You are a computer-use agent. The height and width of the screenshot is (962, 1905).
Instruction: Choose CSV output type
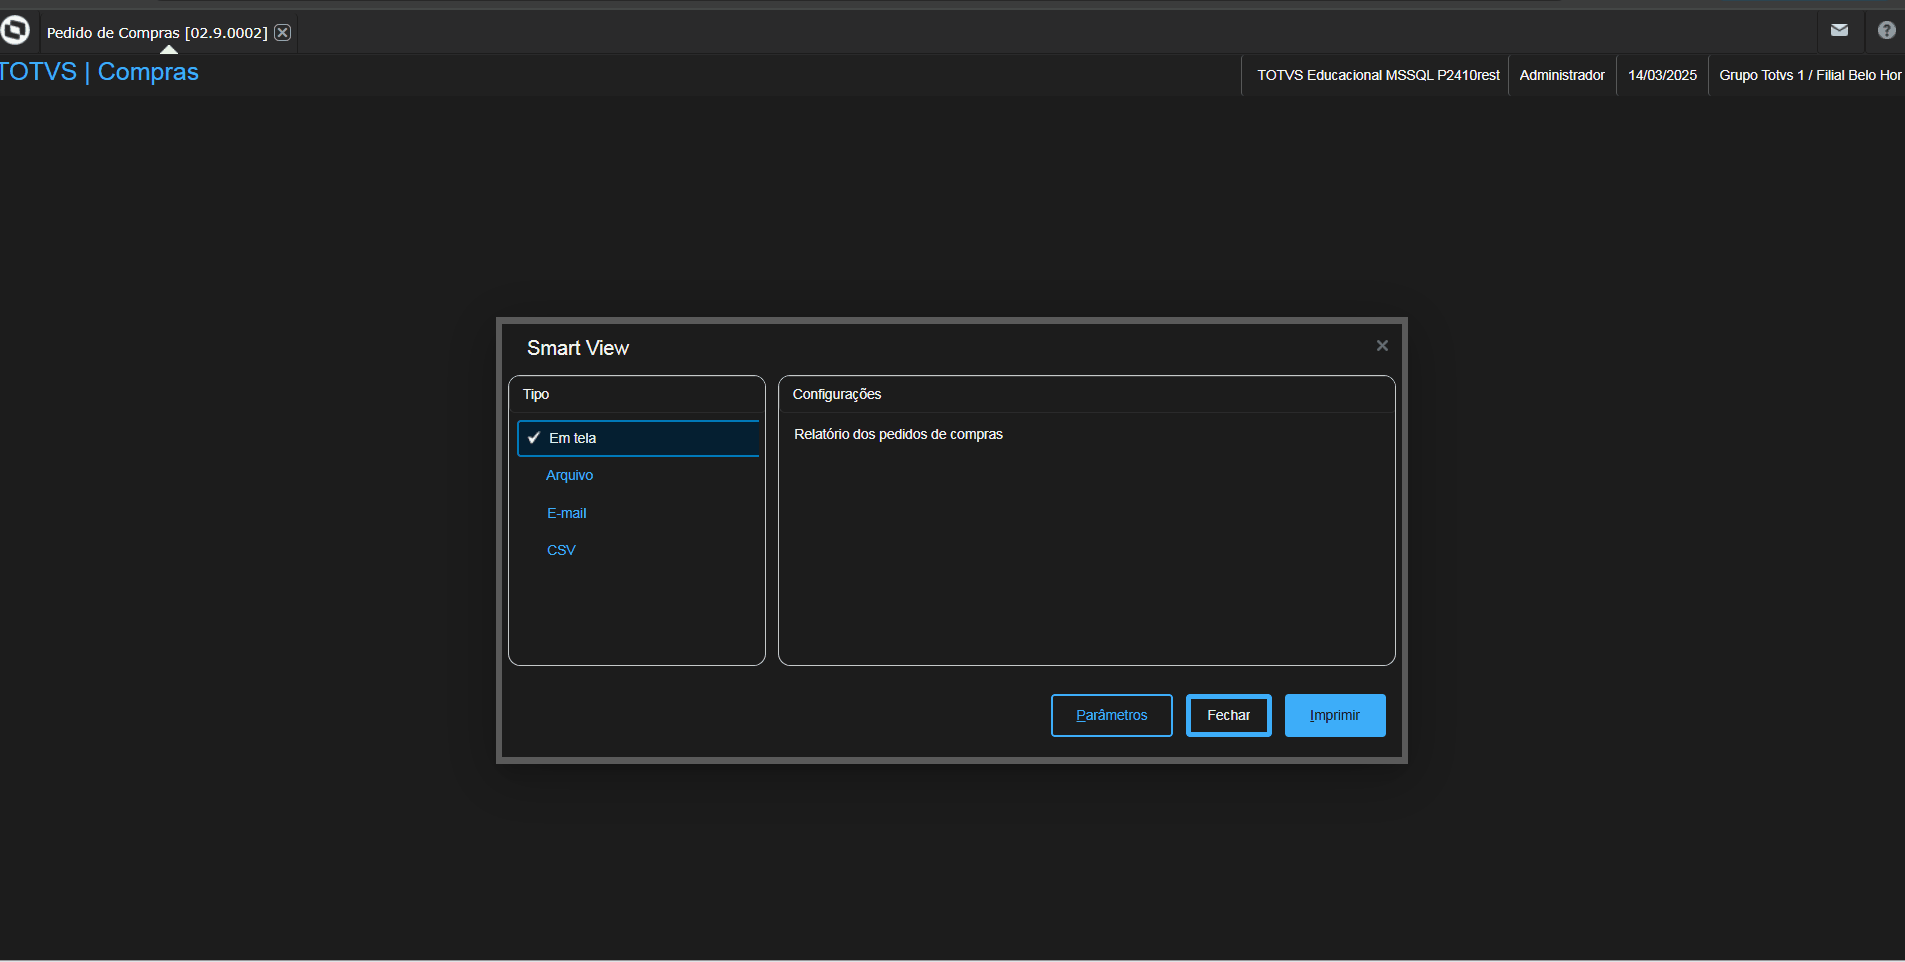pos(561,550)
